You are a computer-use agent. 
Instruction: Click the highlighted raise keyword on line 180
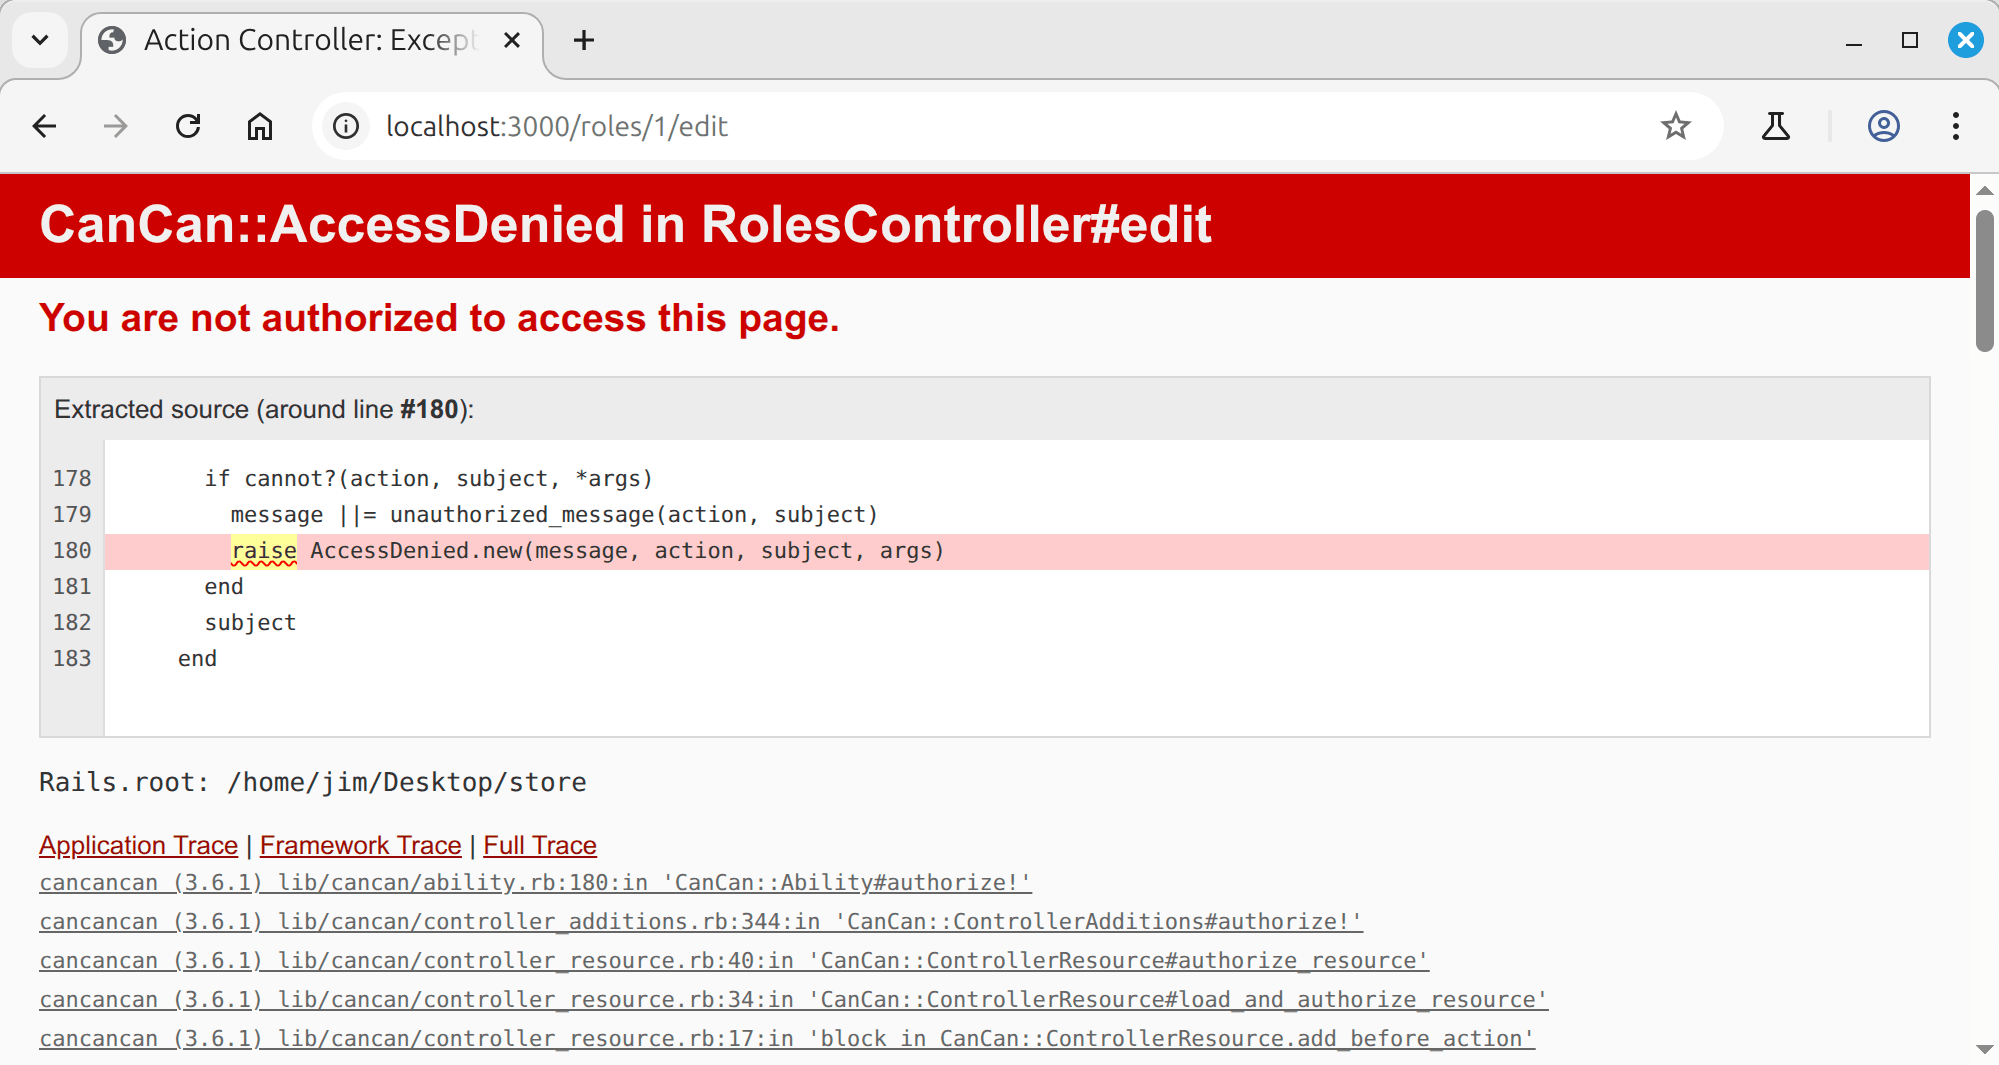click(x=264, y=551)
